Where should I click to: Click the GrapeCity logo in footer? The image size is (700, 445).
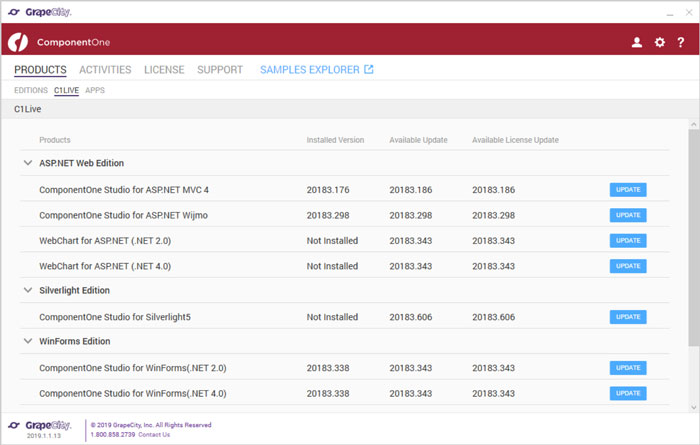point(40,425)
